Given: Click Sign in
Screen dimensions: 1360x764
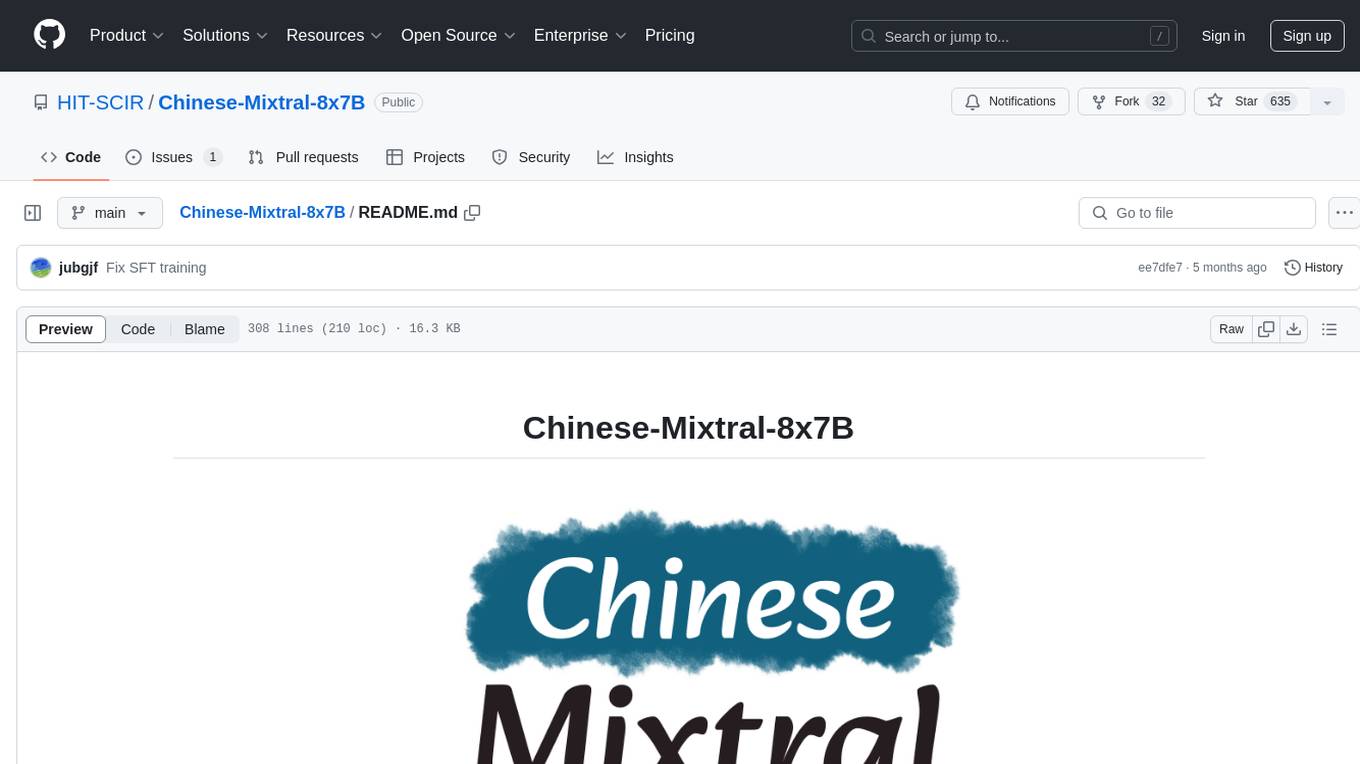Looking at the screenshot, I should pyautogui.click(x=1223, y=36).
